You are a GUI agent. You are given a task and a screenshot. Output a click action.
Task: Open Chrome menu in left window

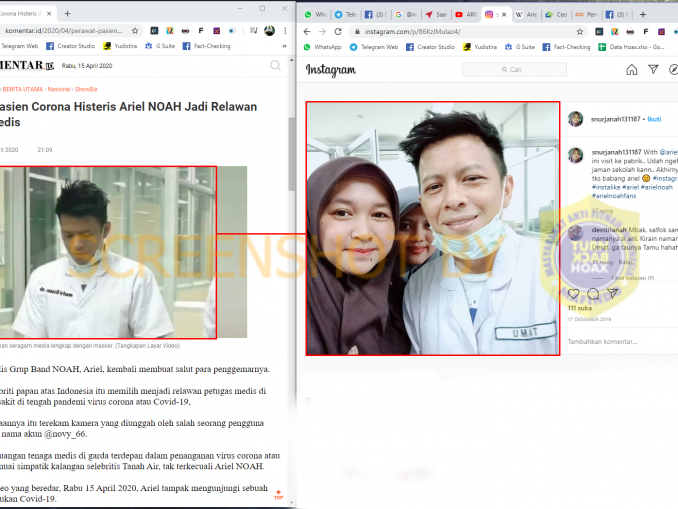click(285, 31)
